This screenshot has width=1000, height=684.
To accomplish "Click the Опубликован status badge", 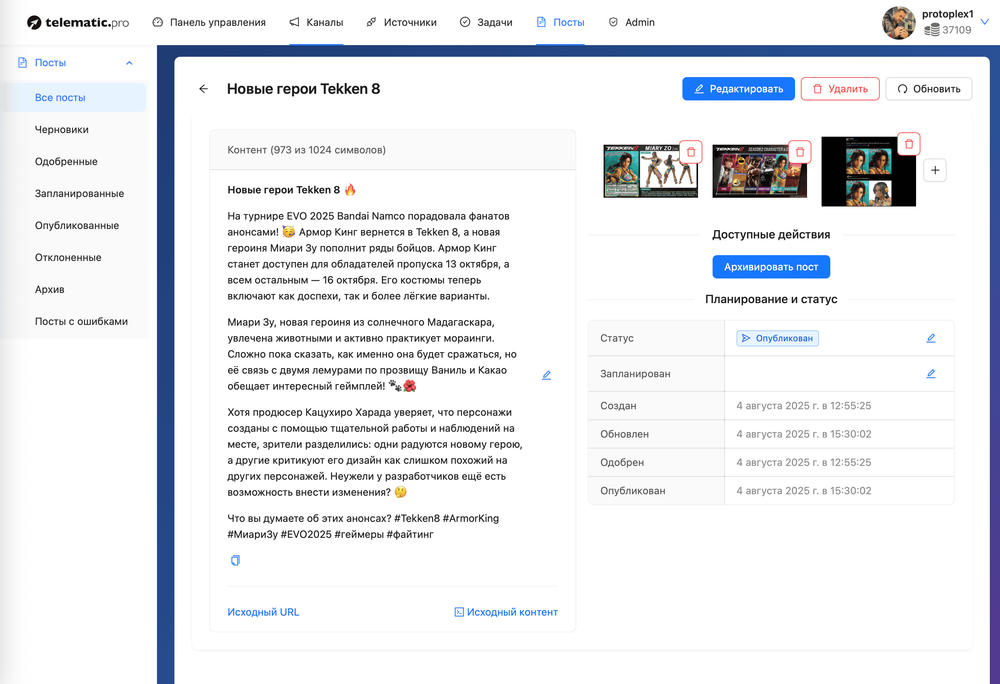I will (x=777, y=338).
